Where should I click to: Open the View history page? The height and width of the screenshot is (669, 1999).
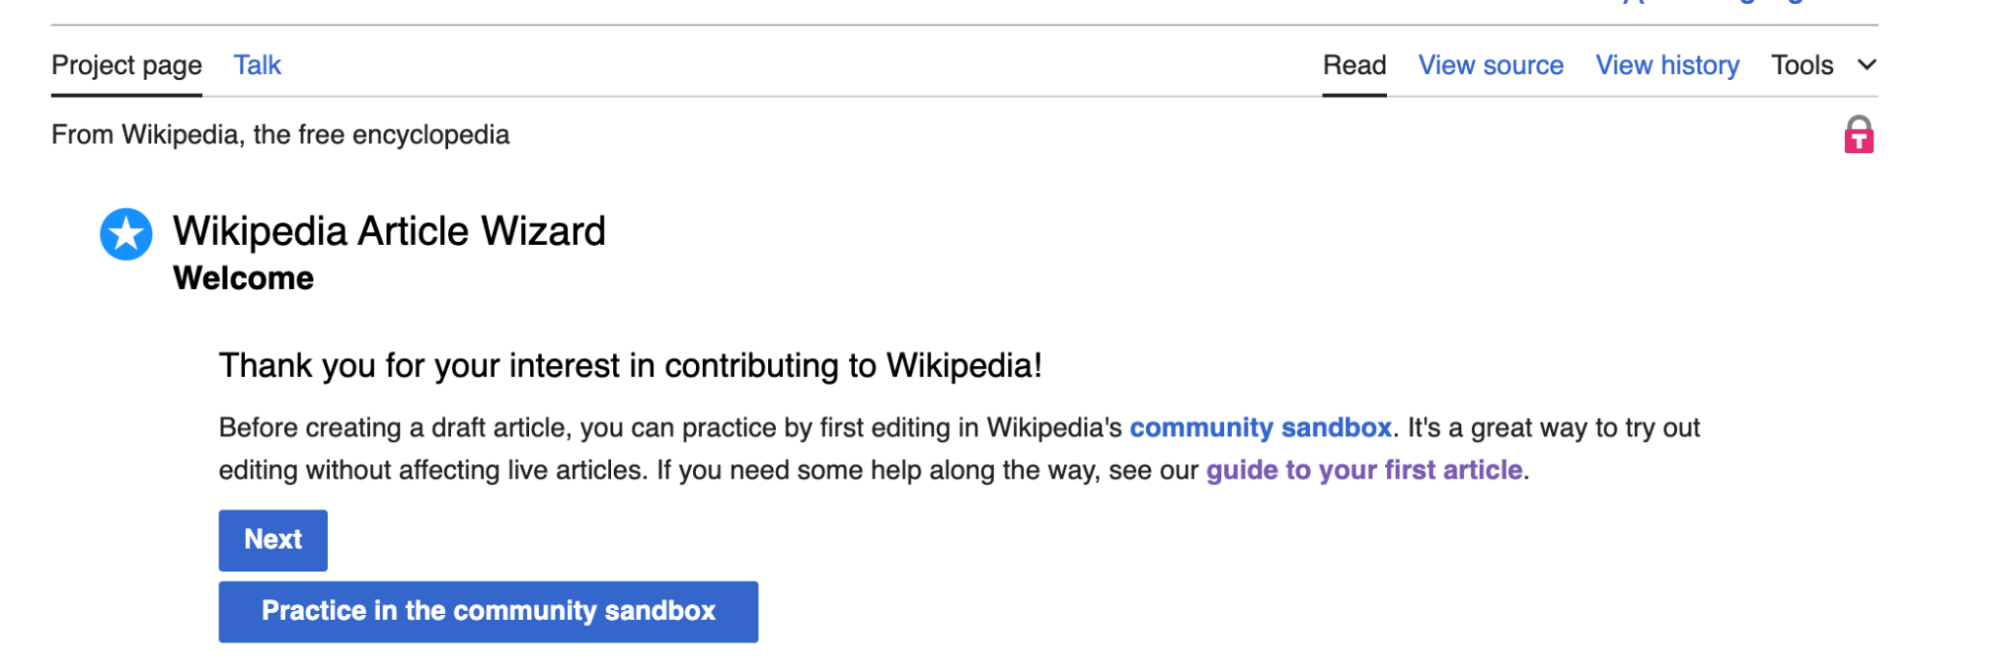(x=1667, y=64)
